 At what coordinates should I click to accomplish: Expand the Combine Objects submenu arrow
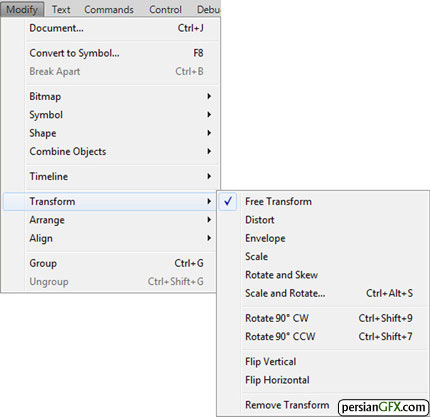pos(209,151)
